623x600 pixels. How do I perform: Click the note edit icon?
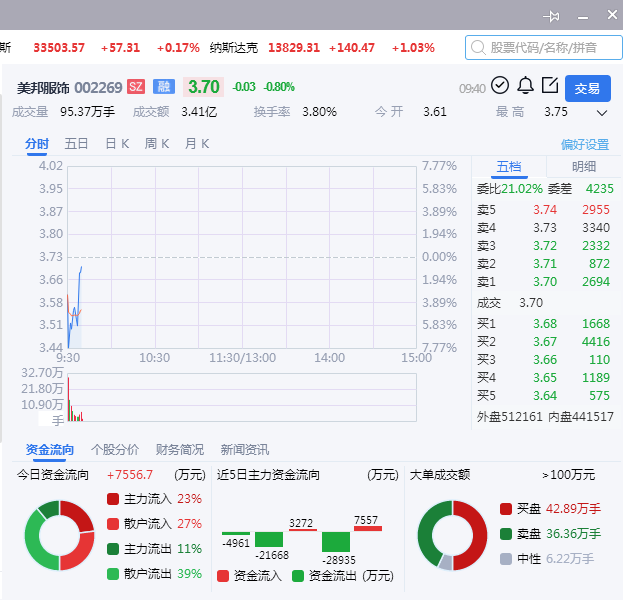550,85
